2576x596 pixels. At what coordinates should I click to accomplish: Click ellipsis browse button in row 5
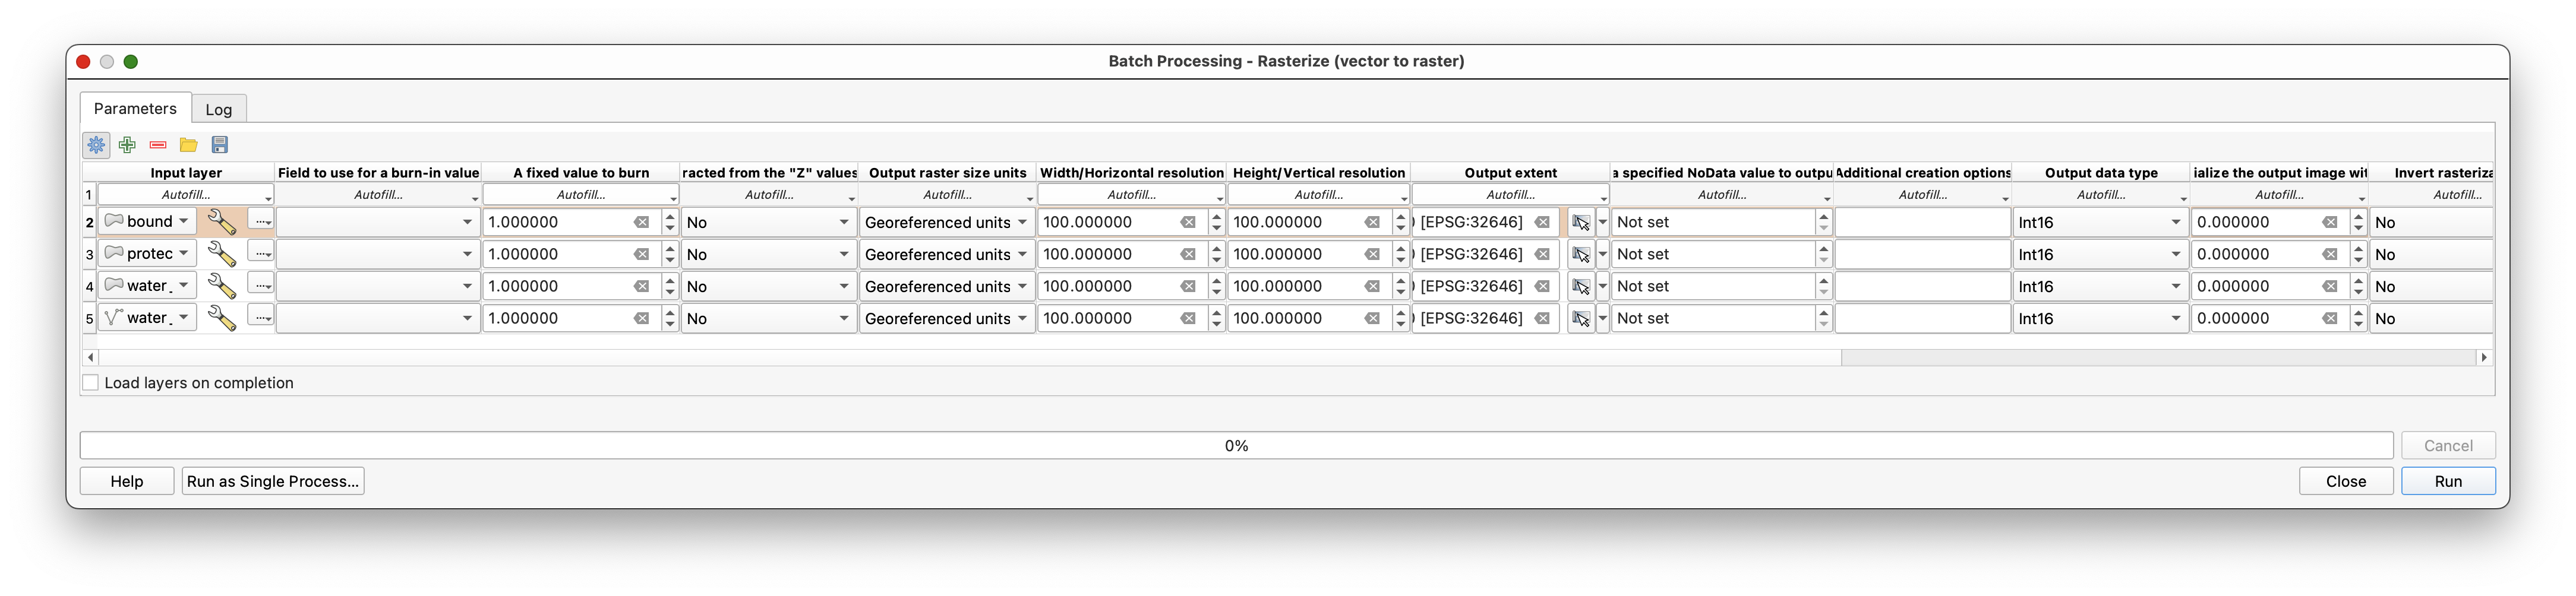(x=261, y=317)
